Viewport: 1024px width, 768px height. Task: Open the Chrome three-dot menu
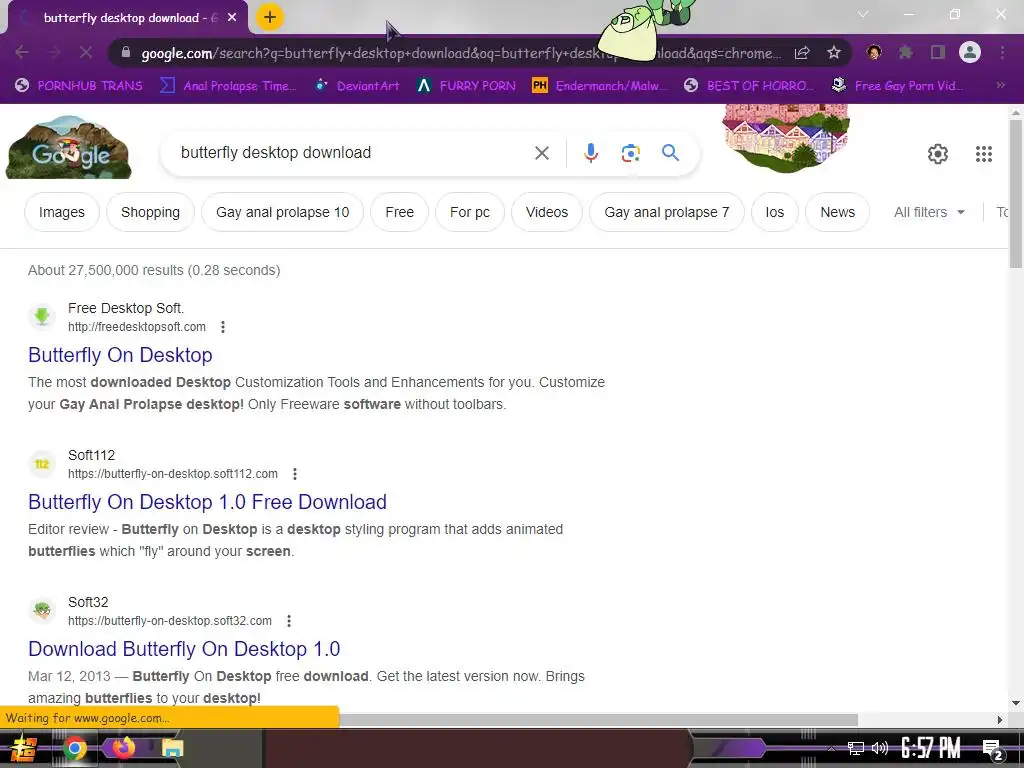[x=1002, y=52]
